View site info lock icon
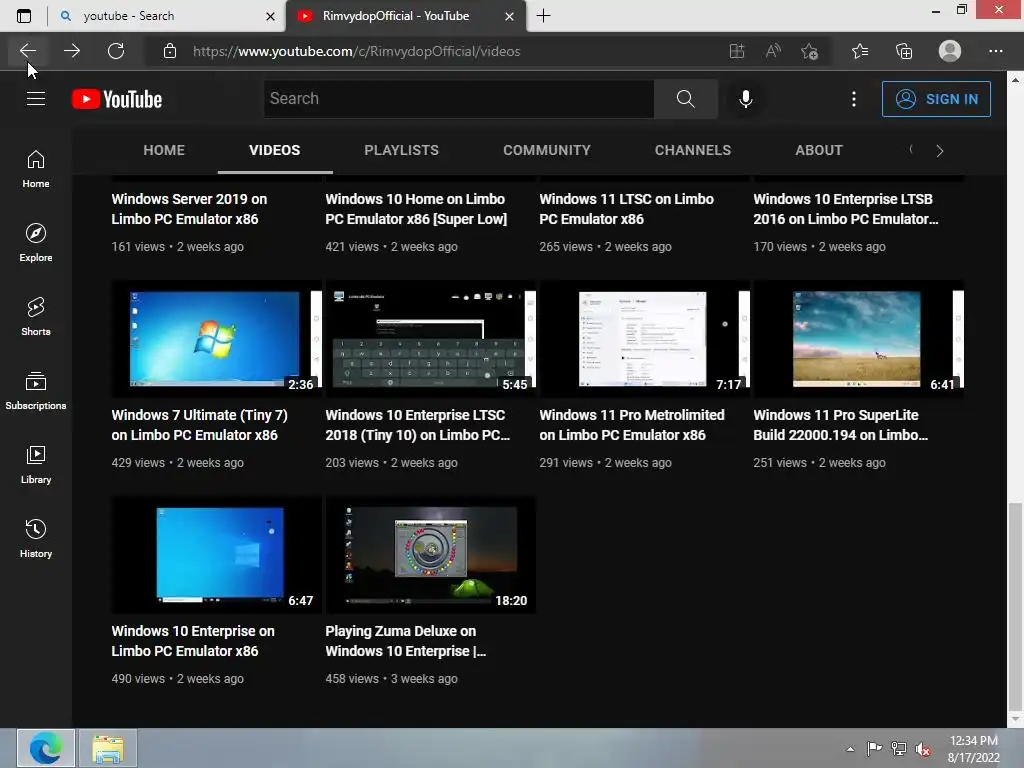Viewport: 1024px width, 768px height. coord(170,51)
